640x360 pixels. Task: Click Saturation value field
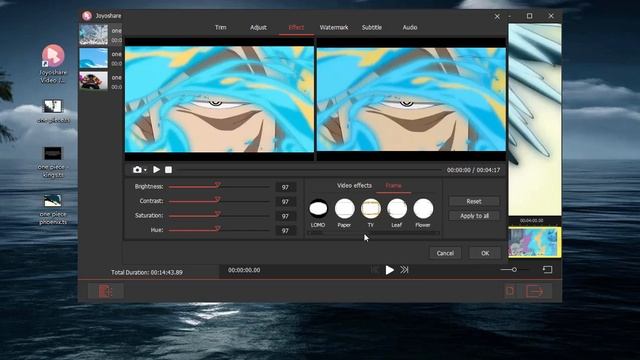coord(285,216)
